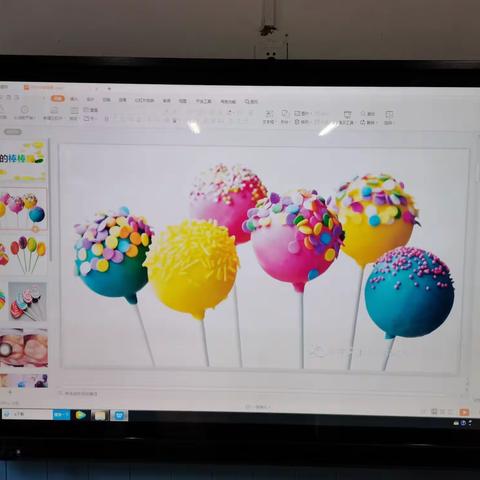Click the find magnifier icon in the ribbon
This screenshot has height=480, width=480.
click(363, 114)
